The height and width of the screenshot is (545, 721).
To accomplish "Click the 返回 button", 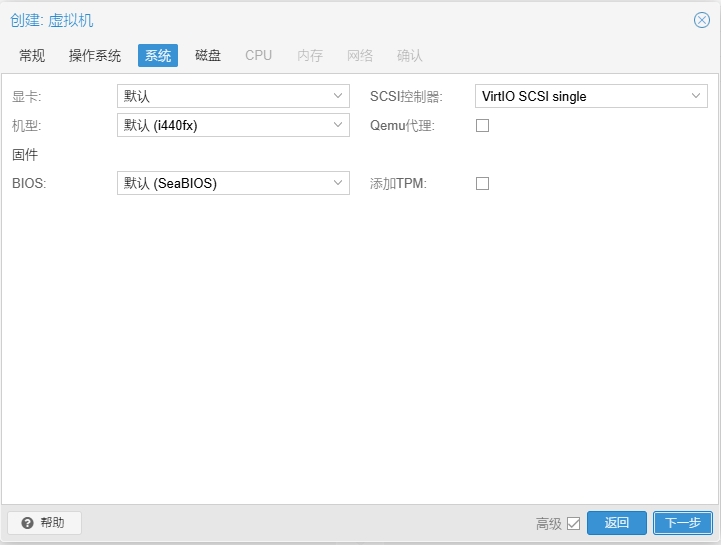I will (x=616, y=523).
